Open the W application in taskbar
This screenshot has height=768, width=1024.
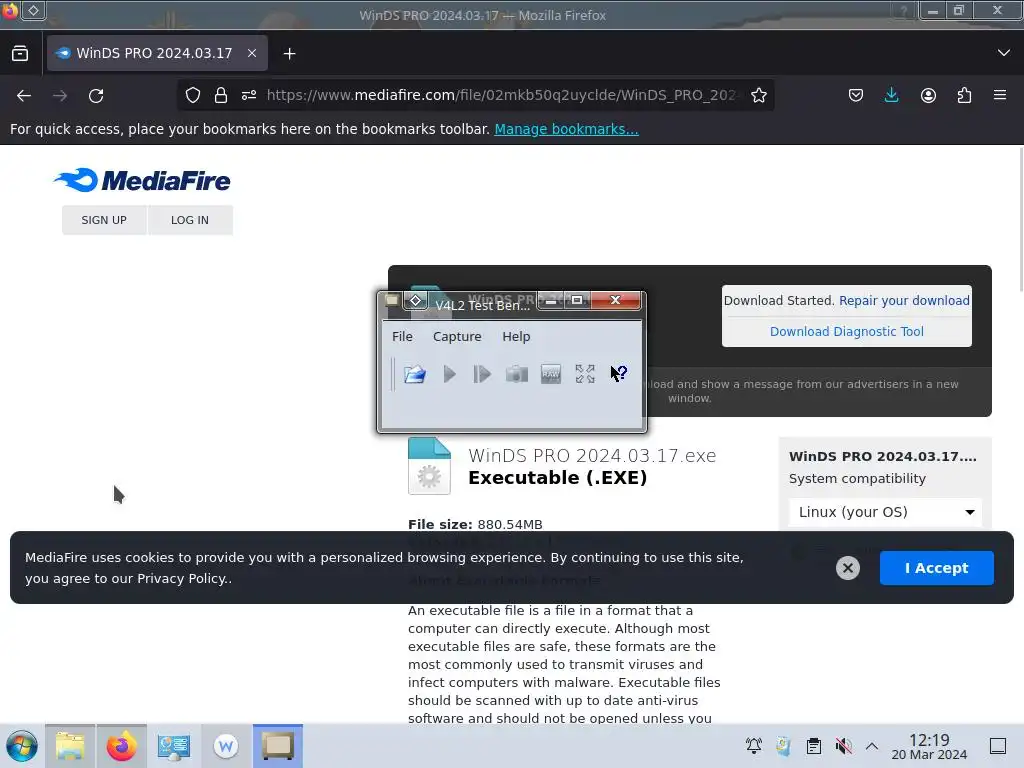tap(226, 746)
